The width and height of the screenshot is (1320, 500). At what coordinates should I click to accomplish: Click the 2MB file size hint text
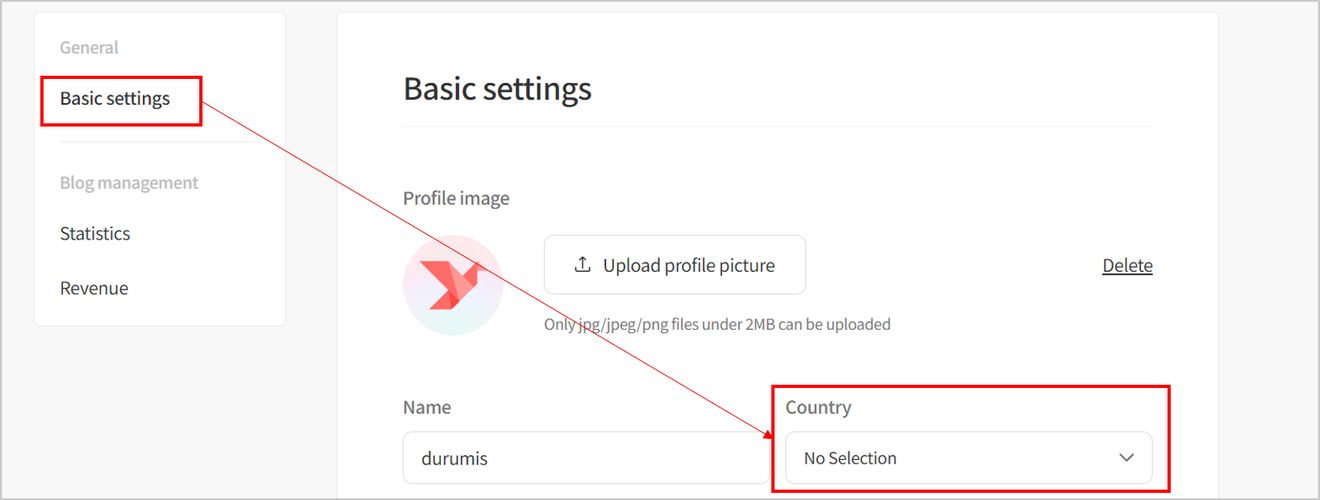coord(717,324)
